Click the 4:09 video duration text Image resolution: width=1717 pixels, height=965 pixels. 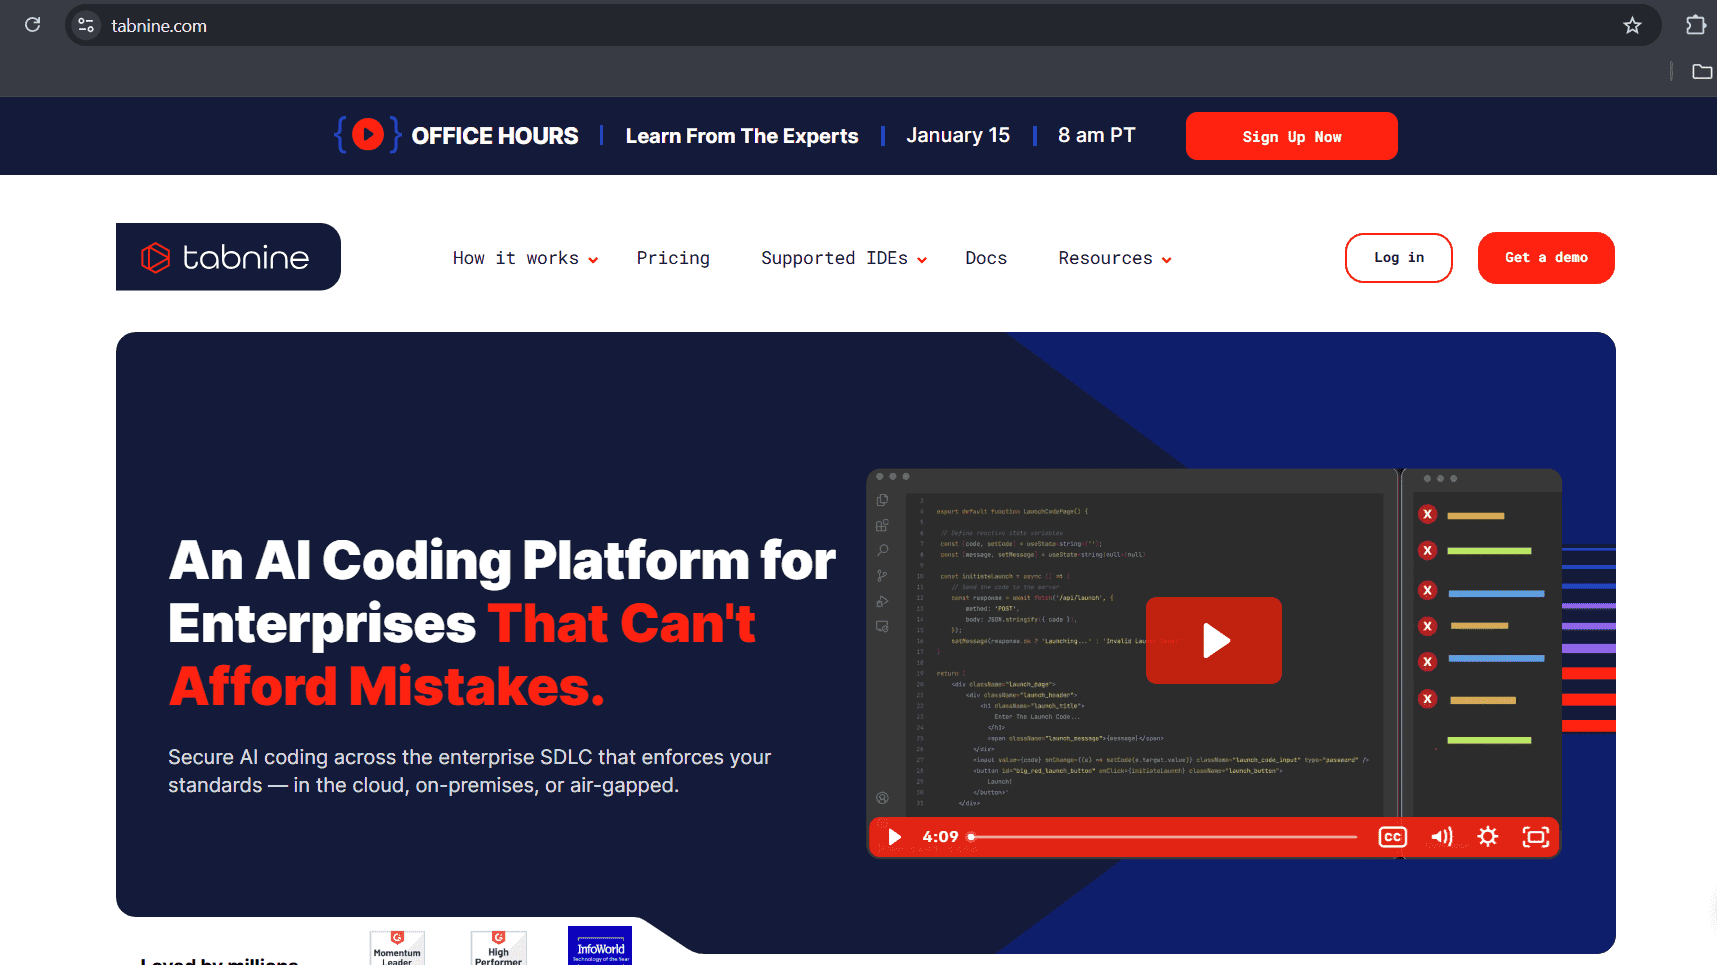[x=940, y=837]
